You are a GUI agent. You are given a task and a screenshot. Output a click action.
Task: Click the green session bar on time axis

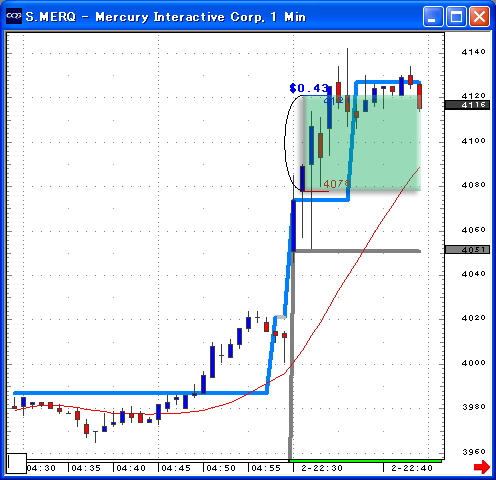point(366,461)
